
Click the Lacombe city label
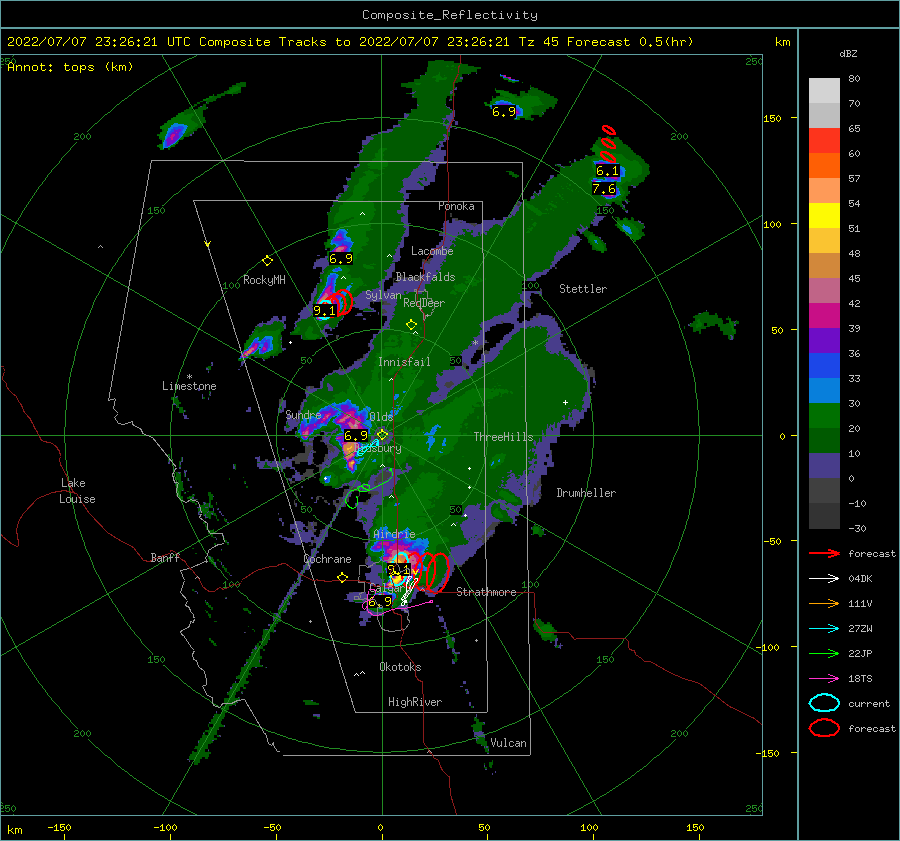click(432, 251)
